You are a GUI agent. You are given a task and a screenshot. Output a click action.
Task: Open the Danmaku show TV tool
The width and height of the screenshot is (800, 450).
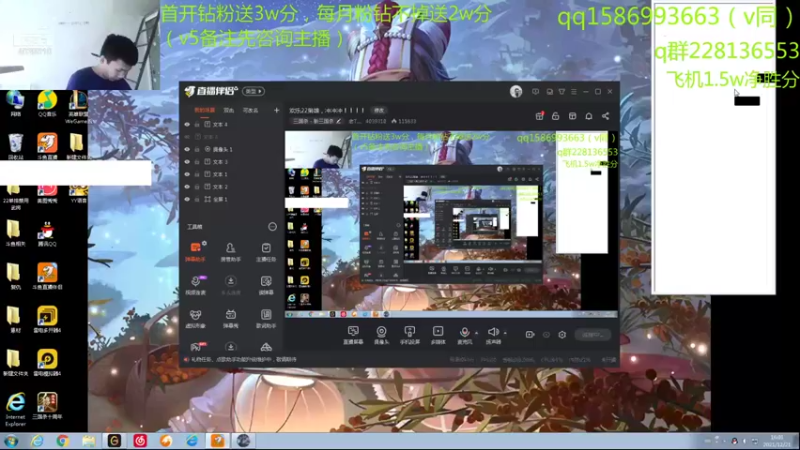231,318
